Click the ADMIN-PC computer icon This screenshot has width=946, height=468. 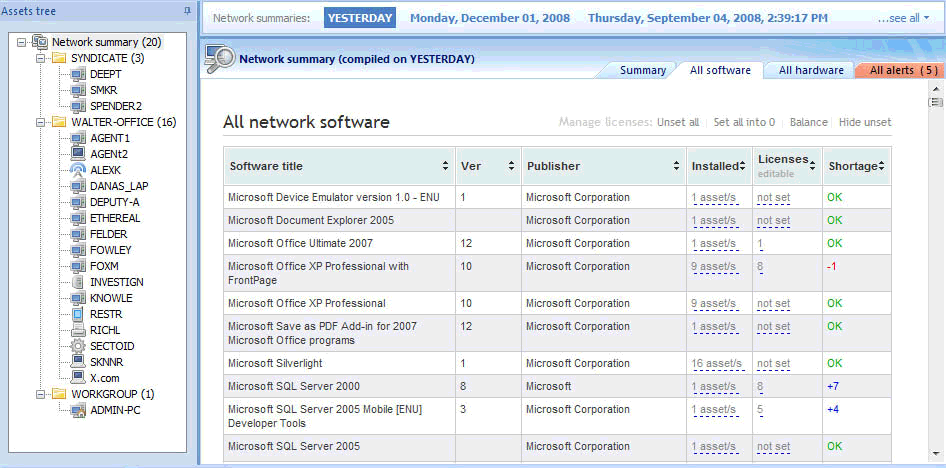pos(78,410)
